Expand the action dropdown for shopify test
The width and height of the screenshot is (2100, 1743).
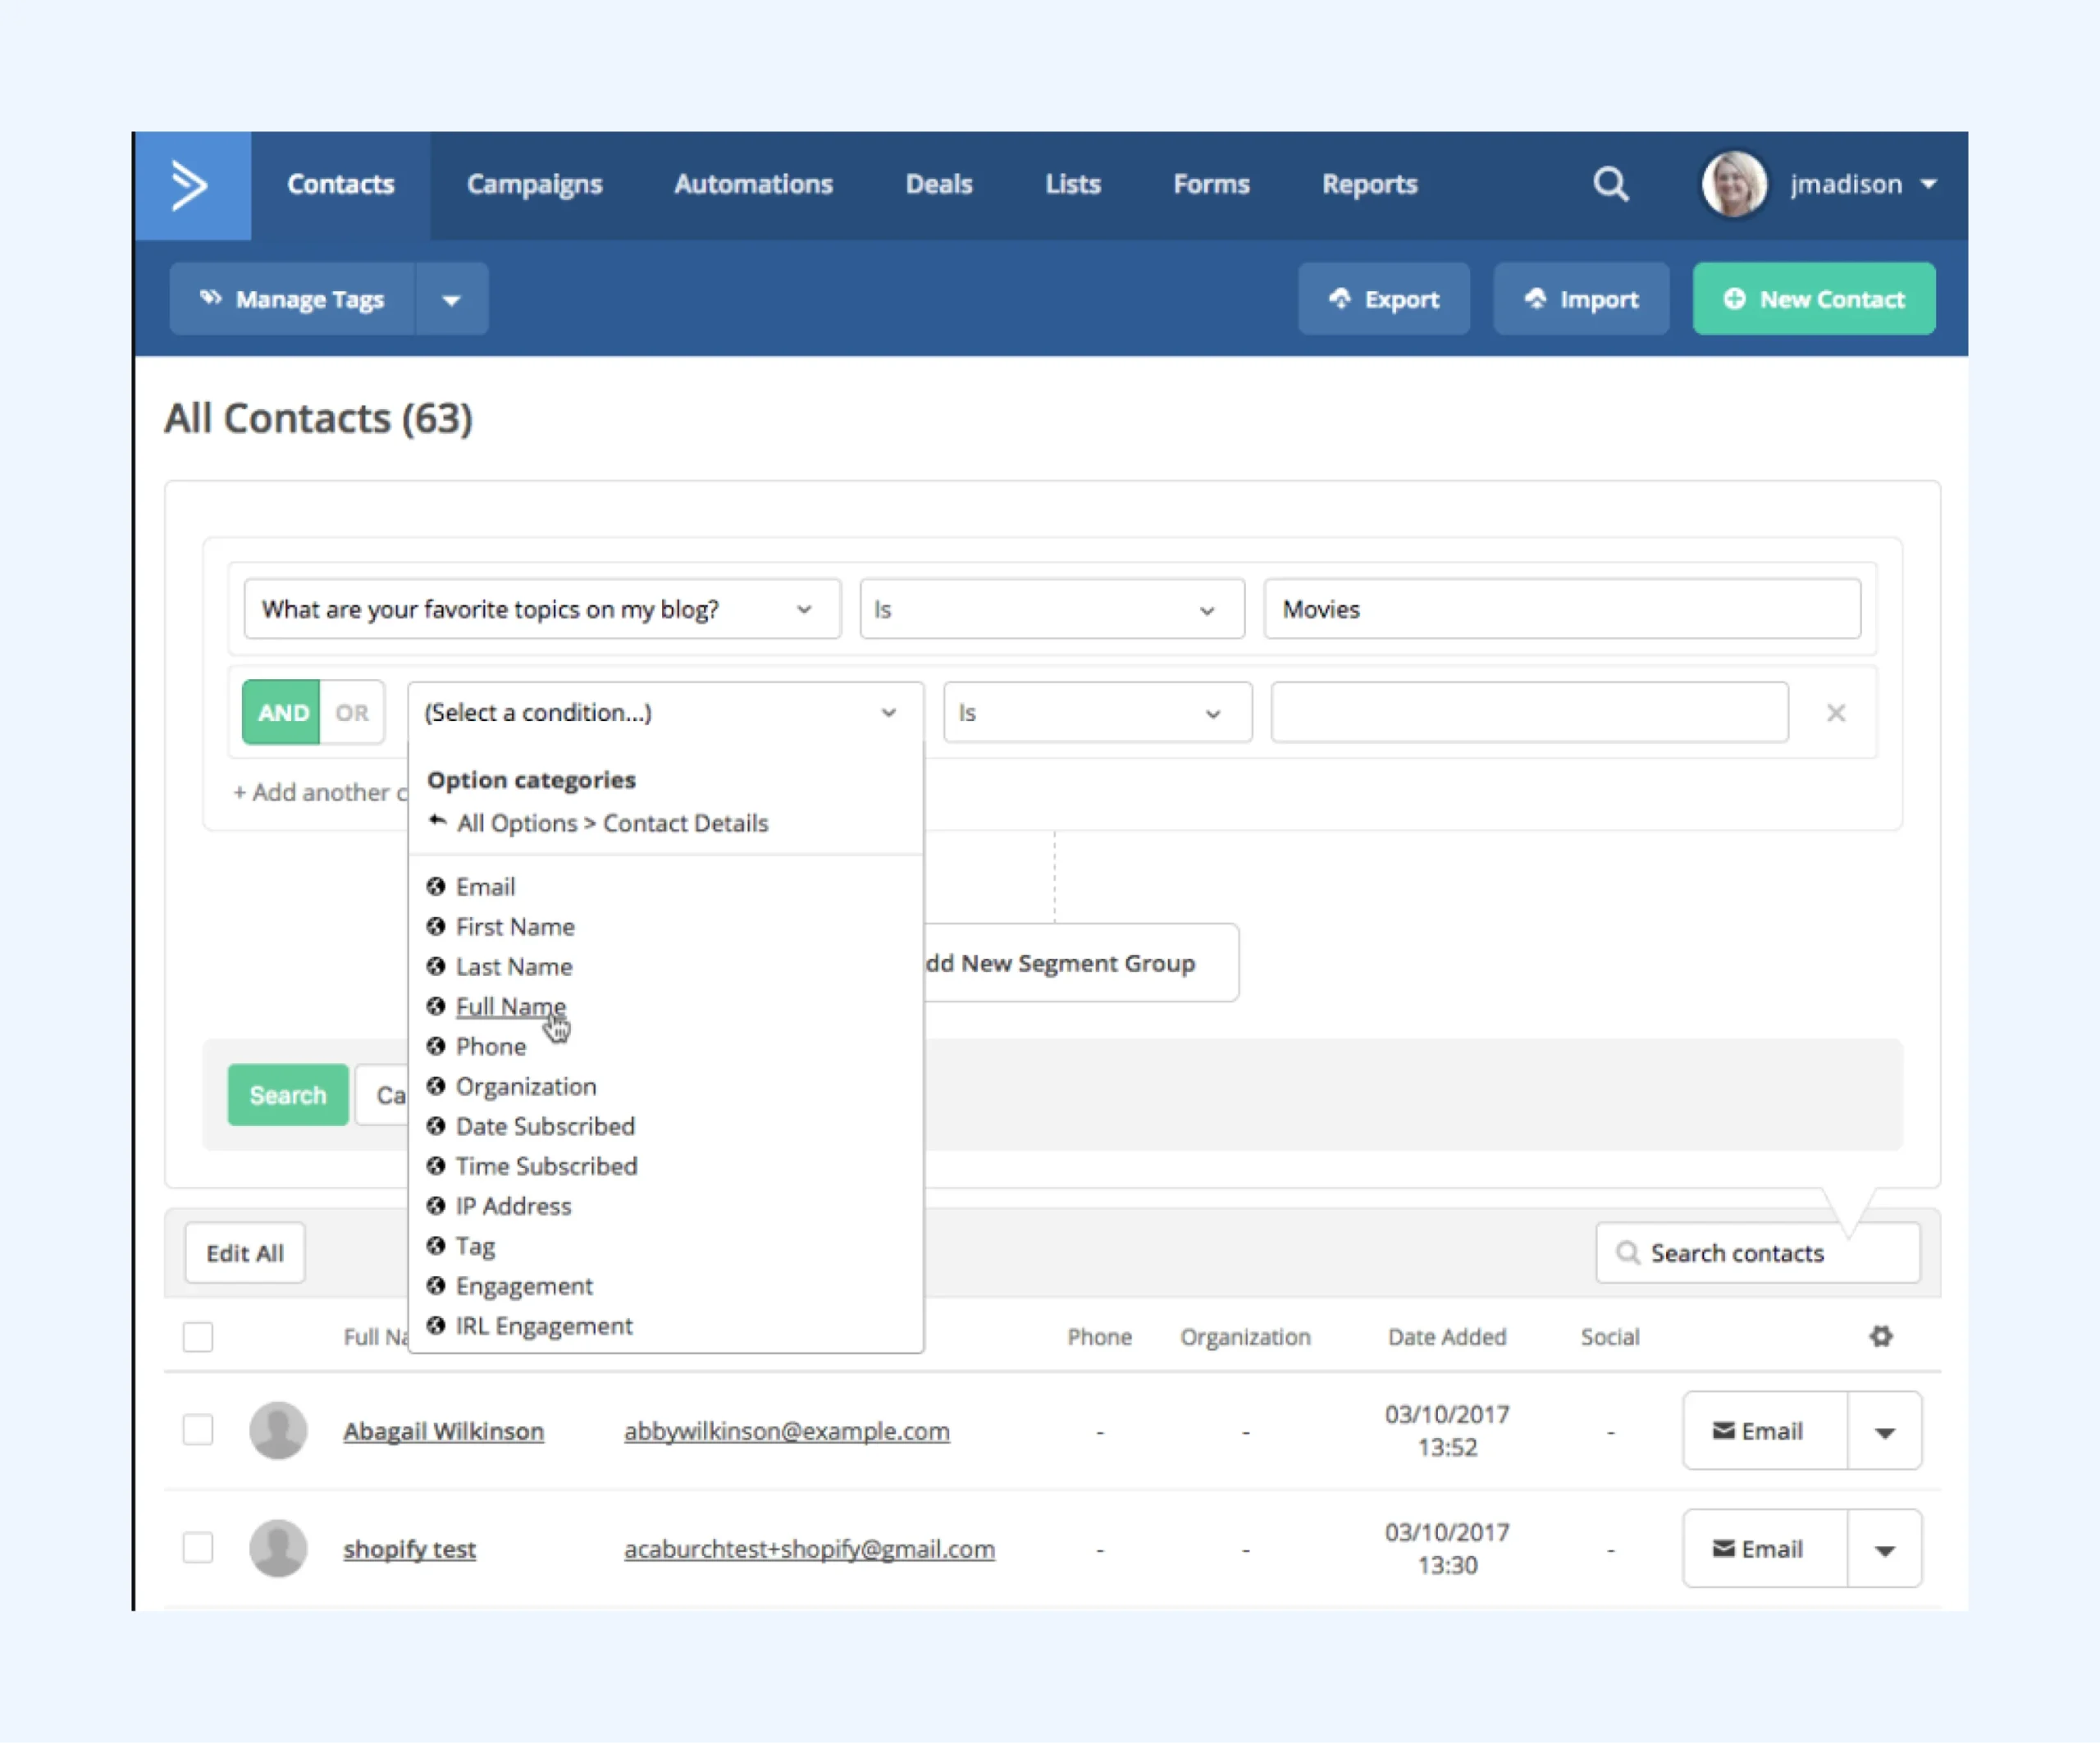click(1885, 1549)
